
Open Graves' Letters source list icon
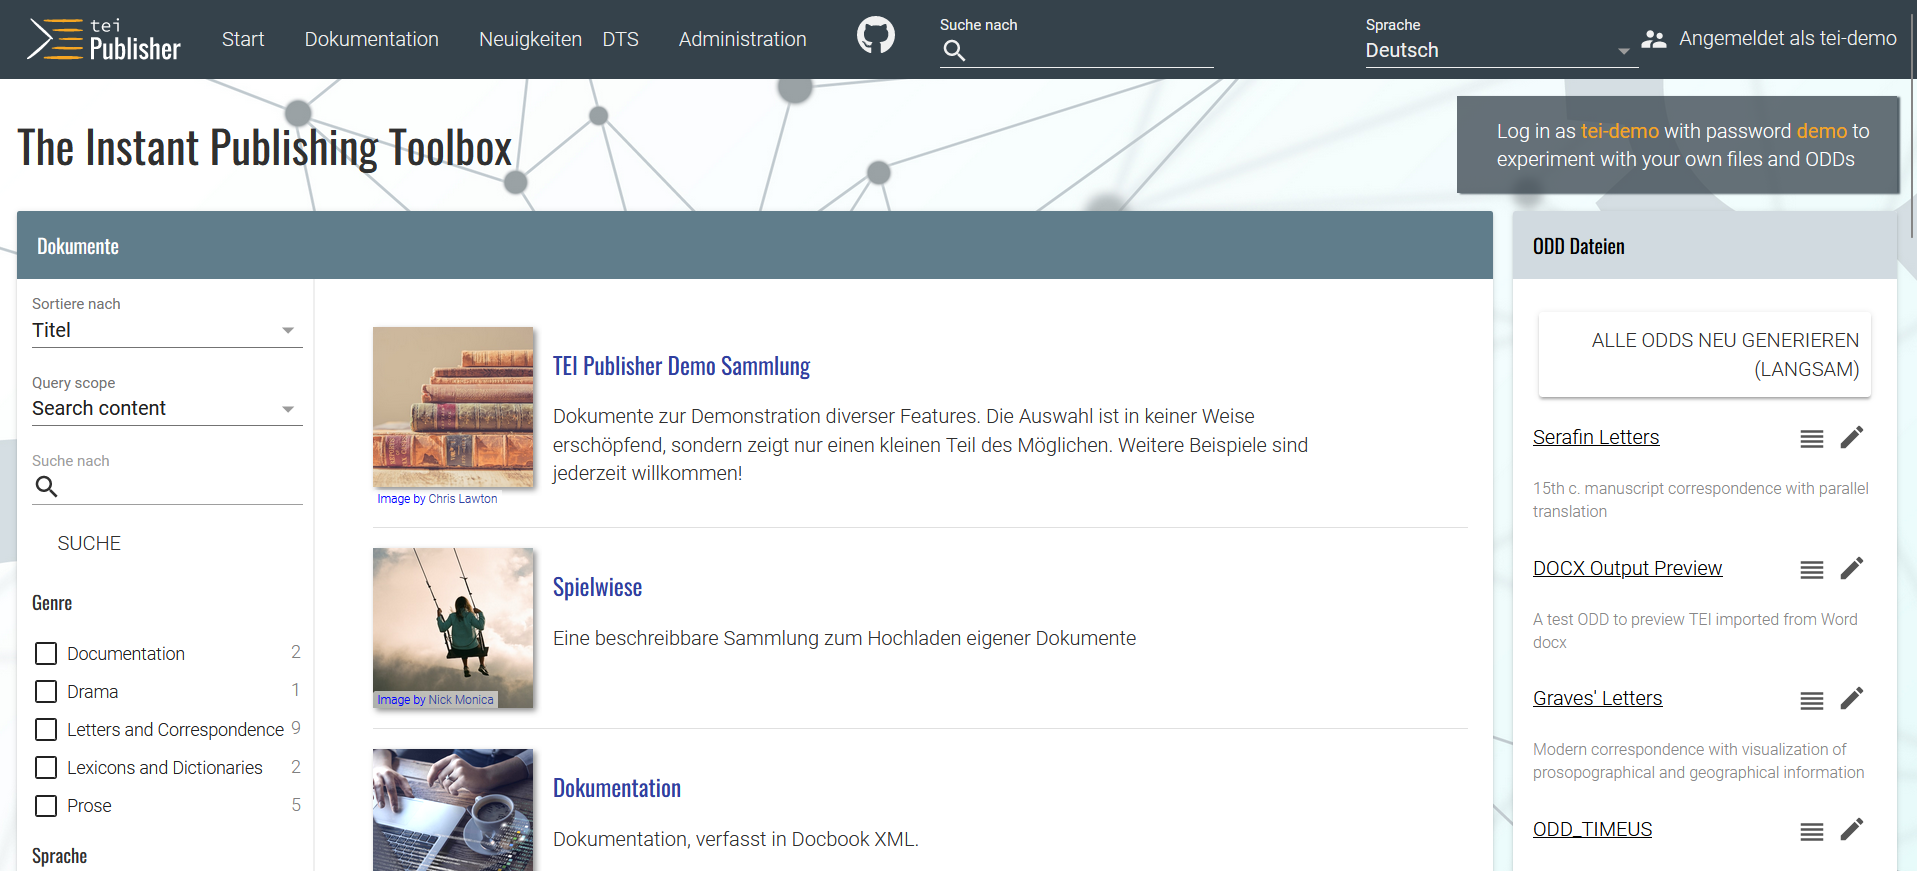[1811, 700]
